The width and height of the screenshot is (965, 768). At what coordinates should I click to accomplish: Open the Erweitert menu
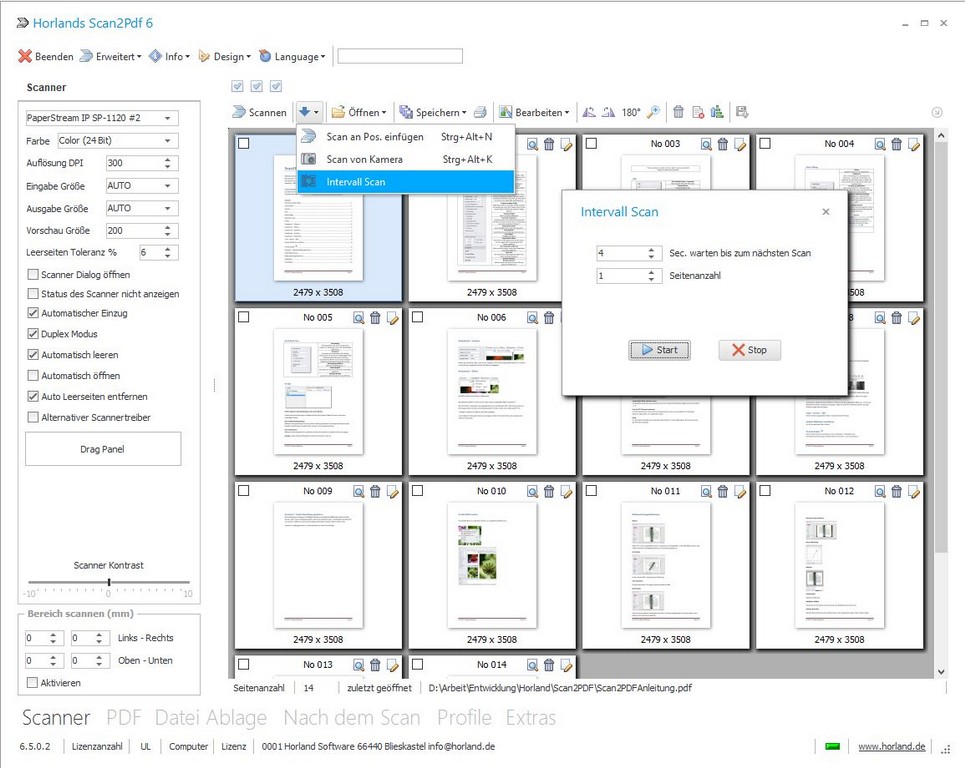(111, 57)
